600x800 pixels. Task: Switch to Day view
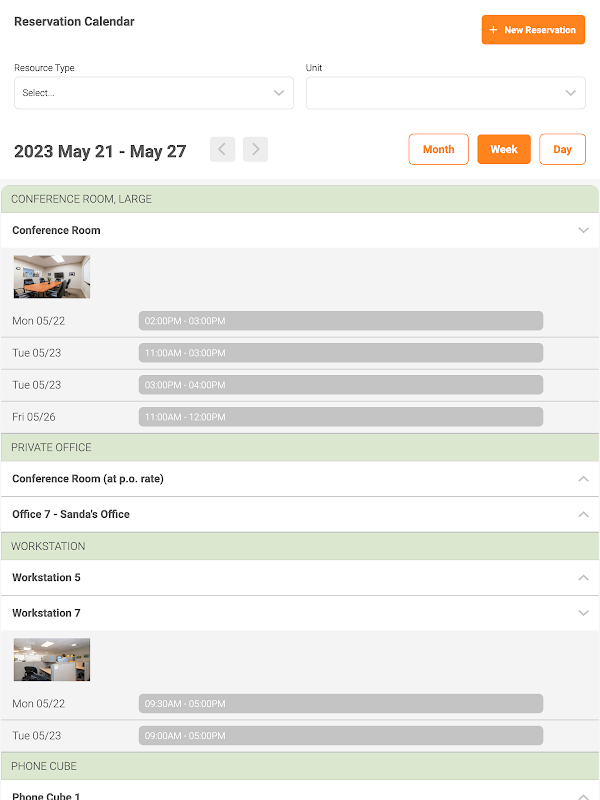click(x=562, y=149)
